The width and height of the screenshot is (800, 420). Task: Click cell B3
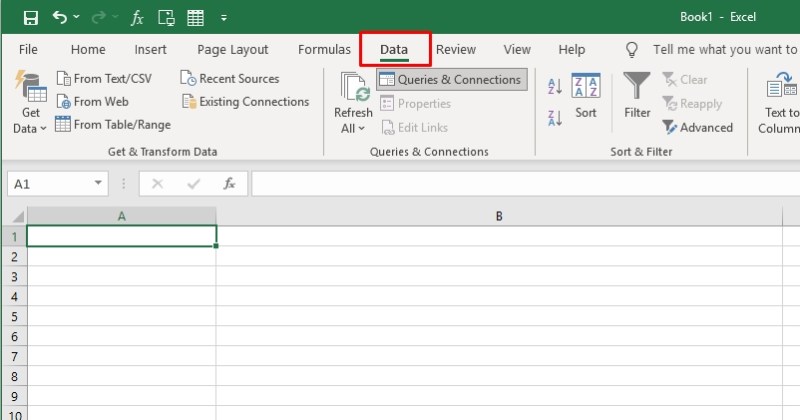click(499, 276)
